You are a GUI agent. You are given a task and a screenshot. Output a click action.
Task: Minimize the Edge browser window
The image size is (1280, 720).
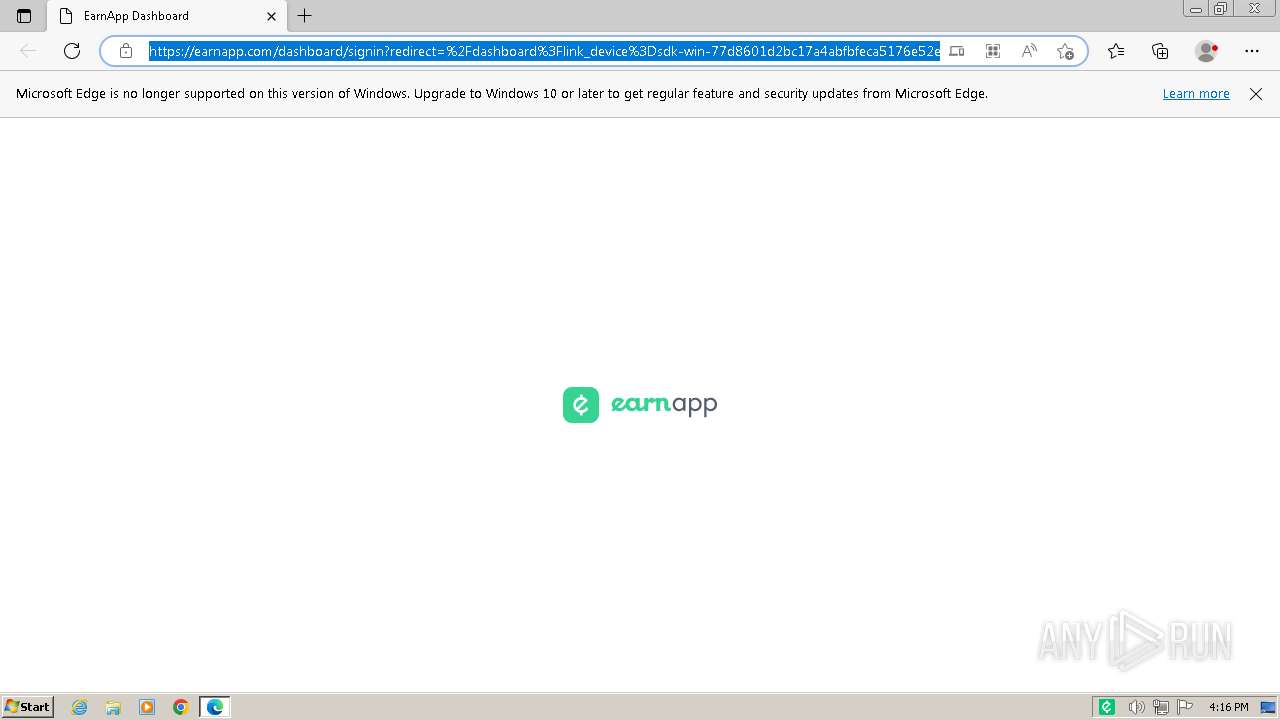pyautogui.click(x=1196, y=9)
